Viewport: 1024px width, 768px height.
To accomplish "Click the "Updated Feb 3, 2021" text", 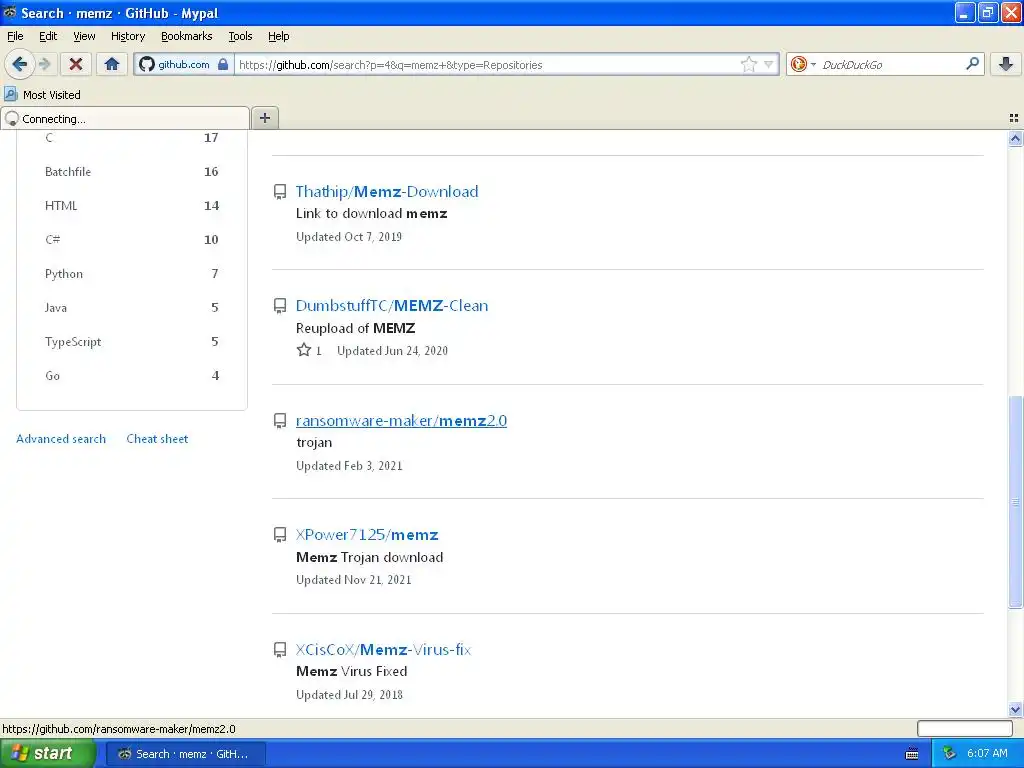I will click(x=349, y=466).
